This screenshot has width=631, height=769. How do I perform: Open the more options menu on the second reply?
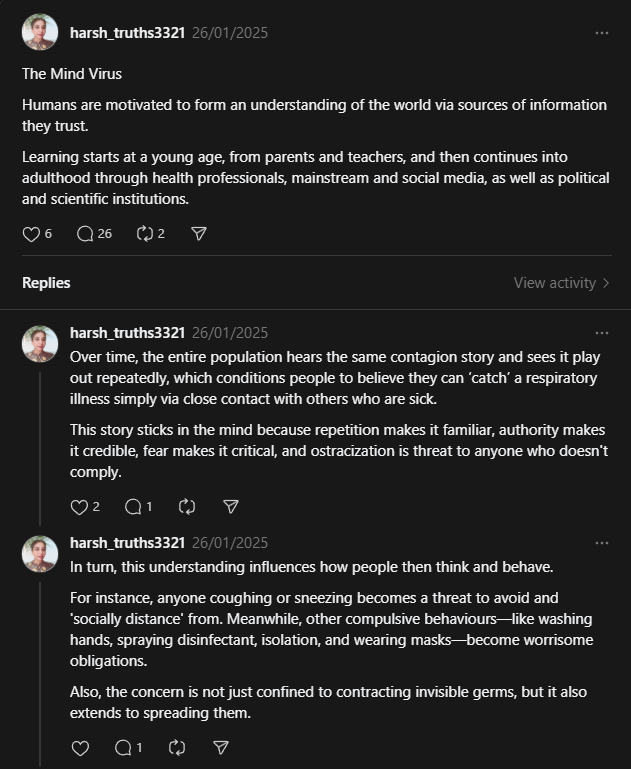[602, 543]
